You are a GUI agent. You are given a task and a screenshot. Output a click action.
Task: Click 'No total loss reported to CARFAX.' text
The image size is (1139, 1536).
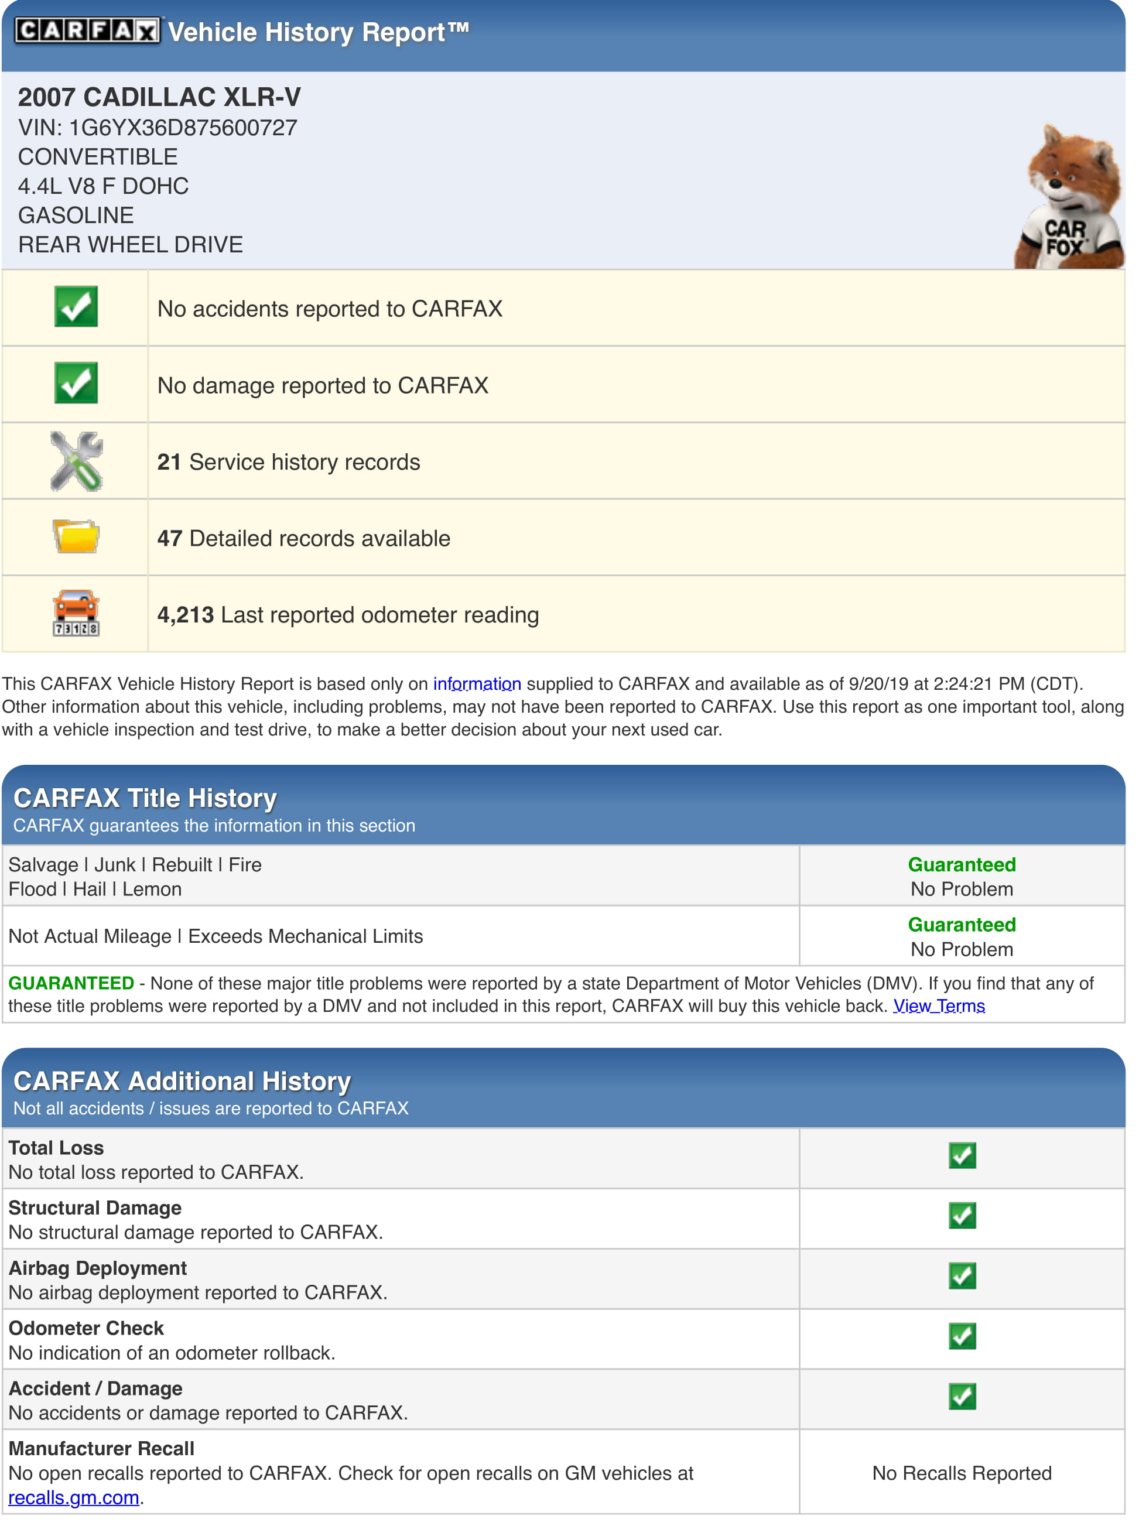click(156, 1173)
